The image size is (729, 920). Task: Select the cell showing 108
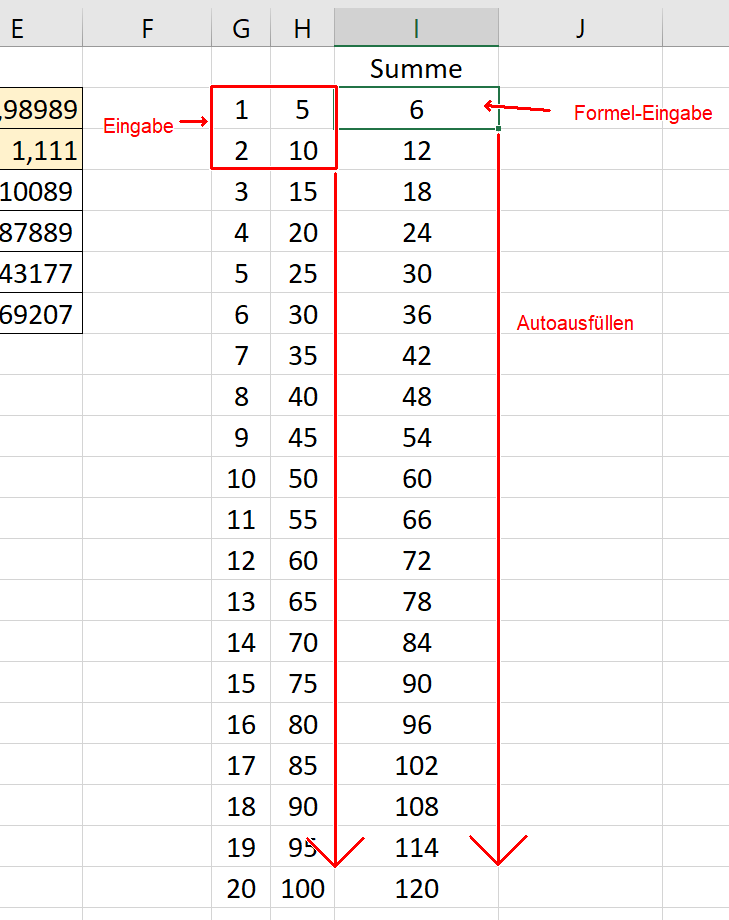(x=416, y=807)
